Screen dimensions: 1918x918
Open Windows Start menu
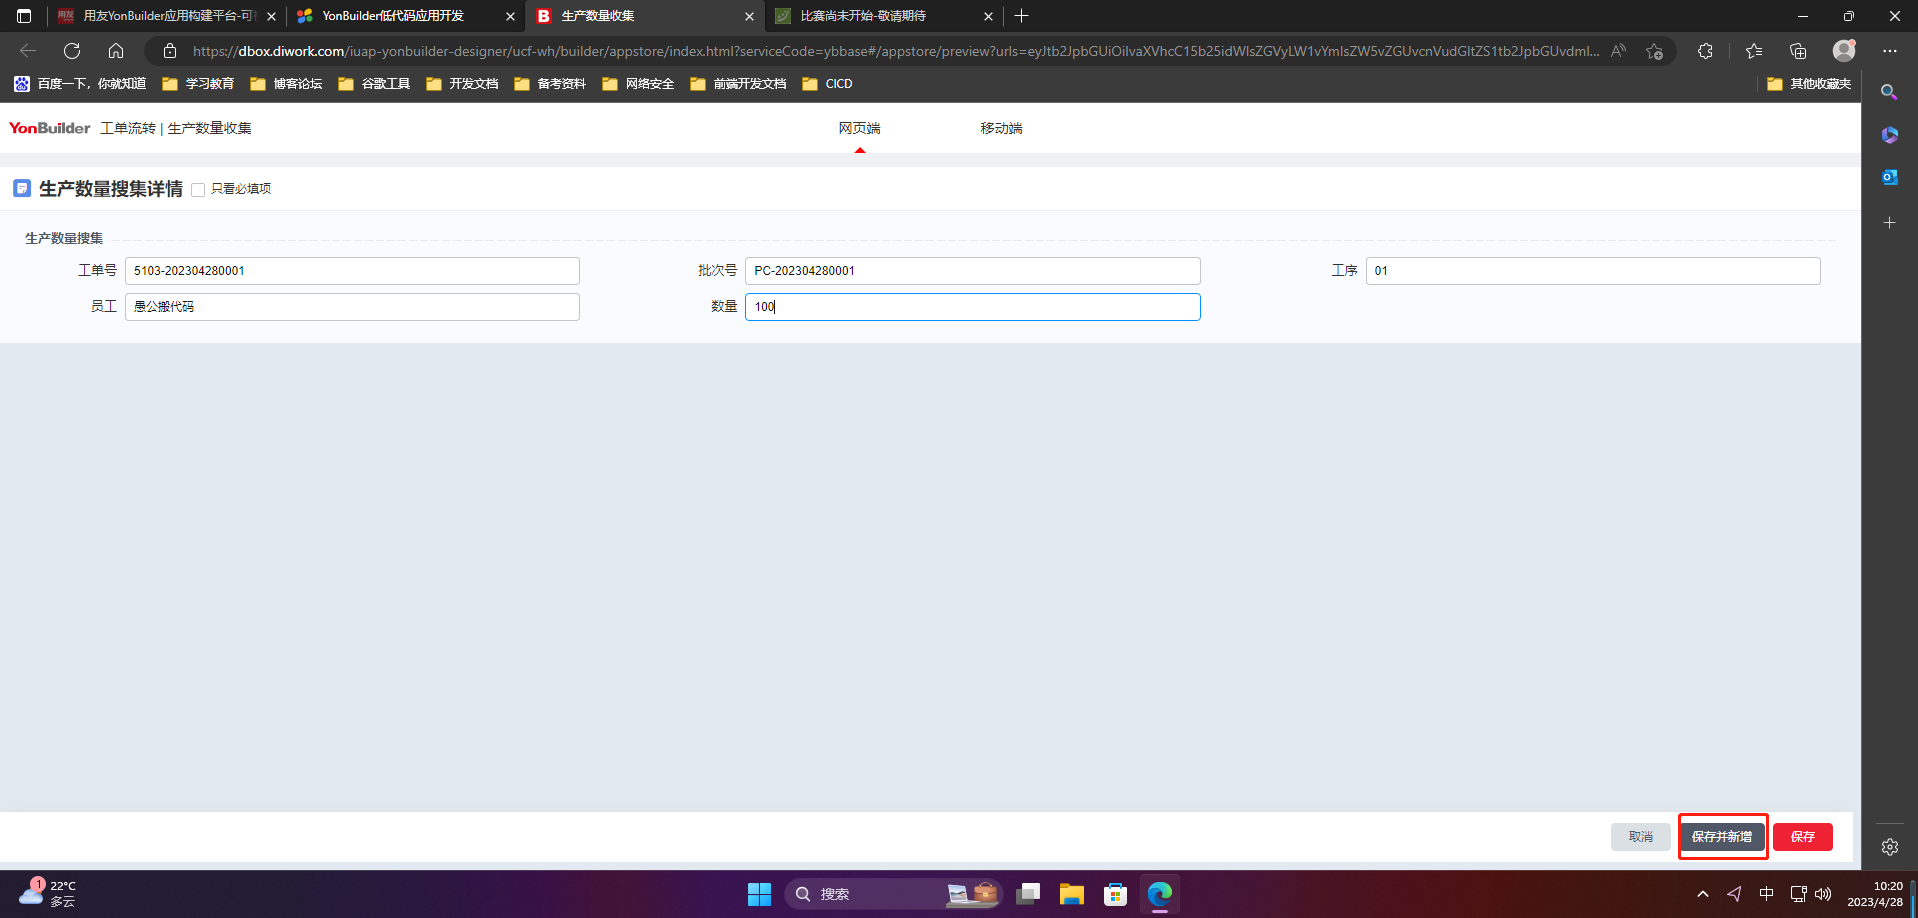point(759,894)
